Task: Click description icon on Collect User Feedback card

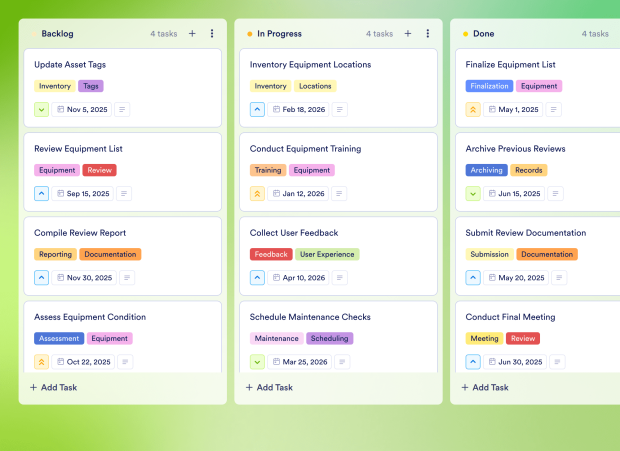Action: pos(339,277)
